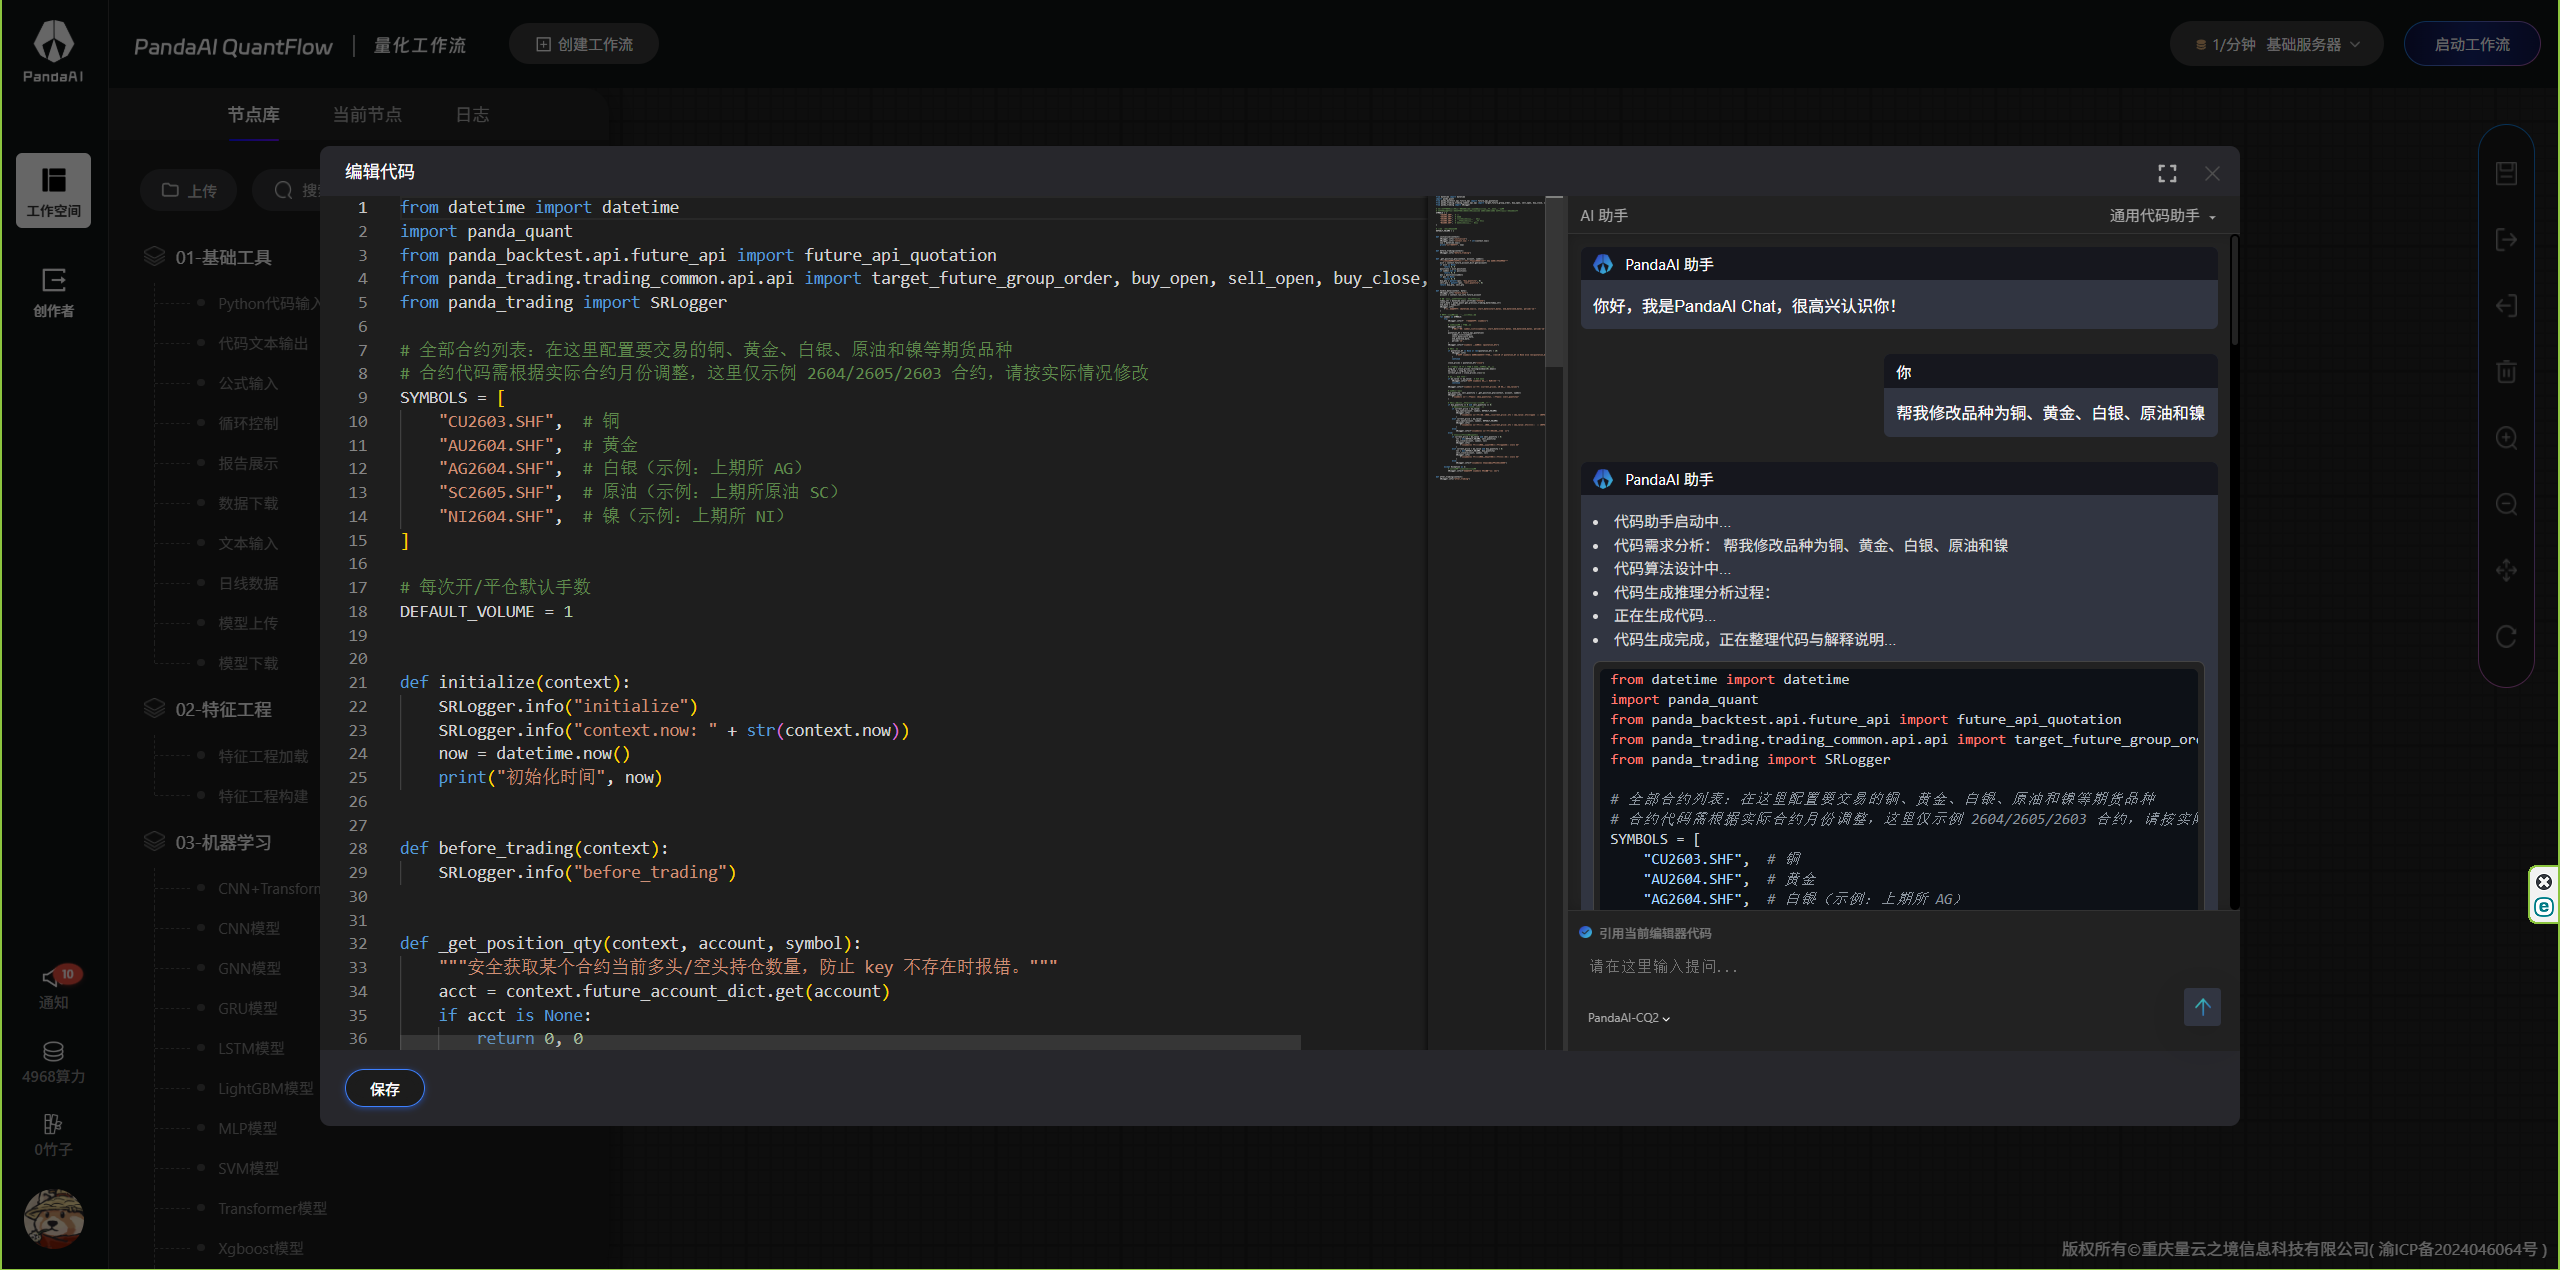Open the 1/分钟 基础服务器 server dropdown

coord(2276,44)
